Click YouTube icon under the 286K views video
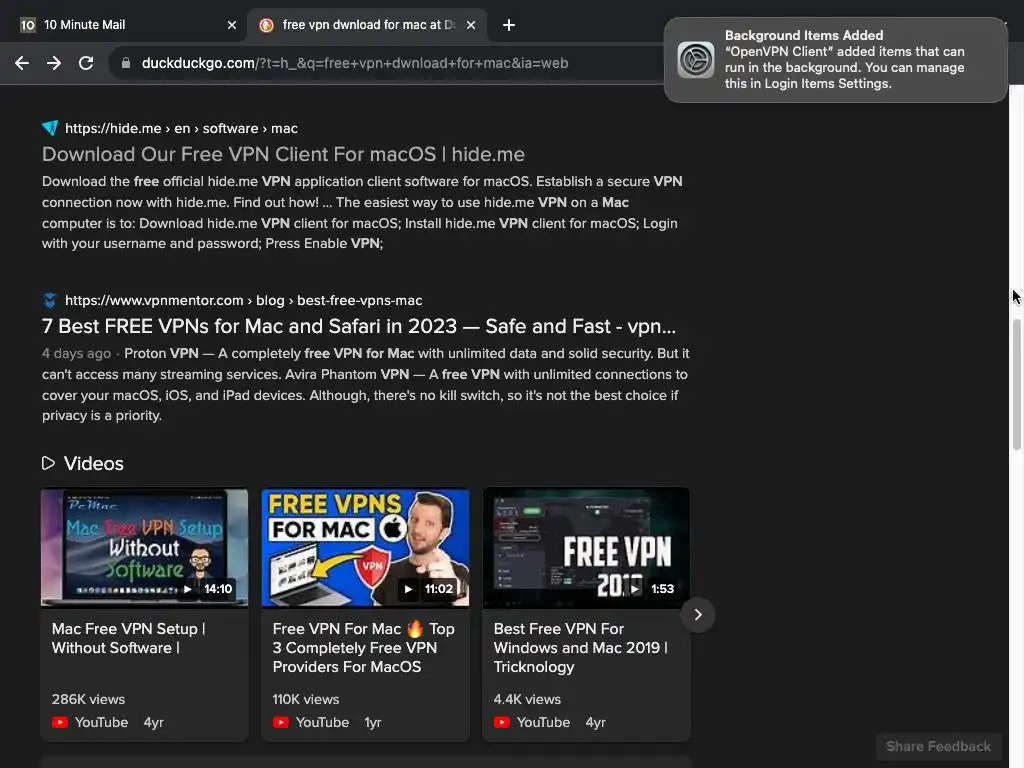1024x768 pixels. pyautogui.click(x=60, y=722)
